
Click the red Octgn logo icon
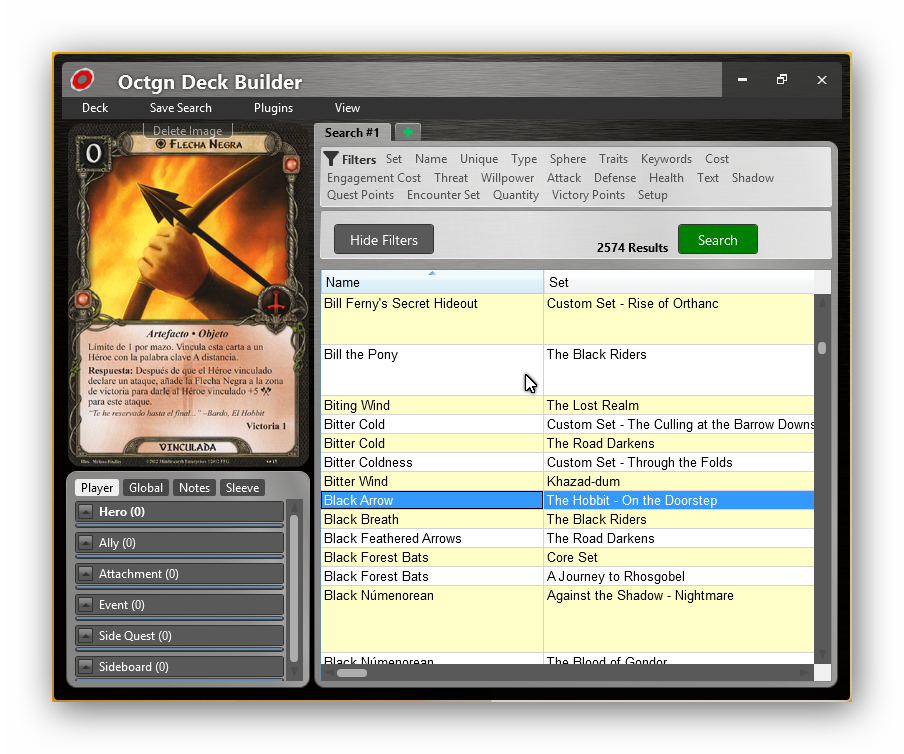[x=82, y=80]
